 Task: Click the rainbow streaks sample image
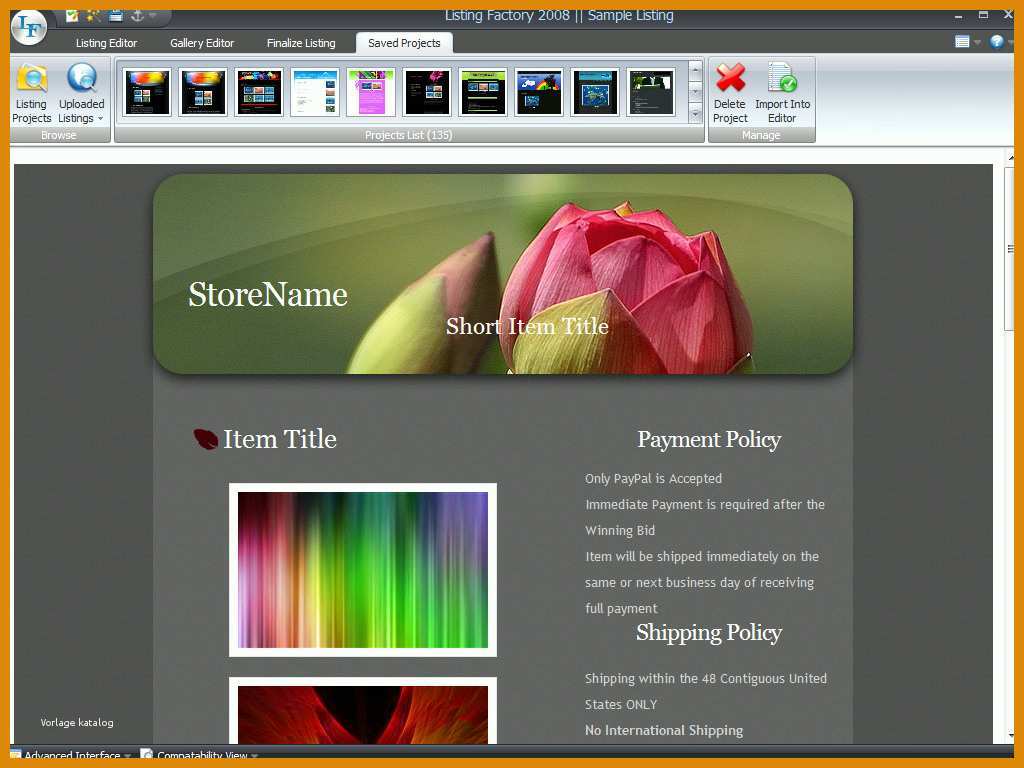362,570
